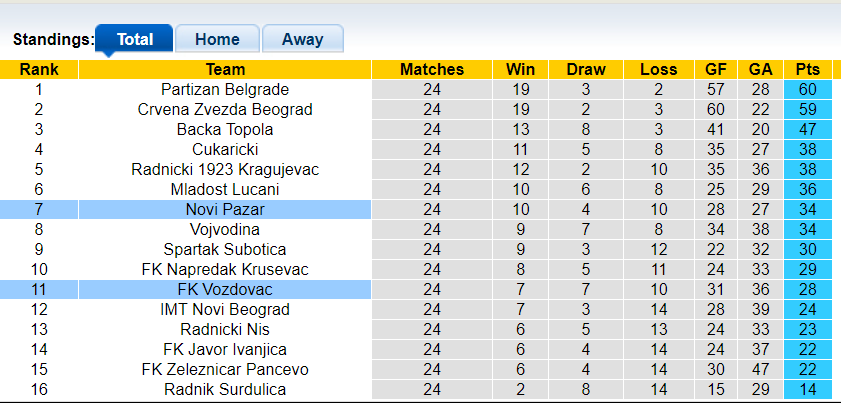Click on Cukaricki team entry
The image size is (841, 403).
point(225,149)
